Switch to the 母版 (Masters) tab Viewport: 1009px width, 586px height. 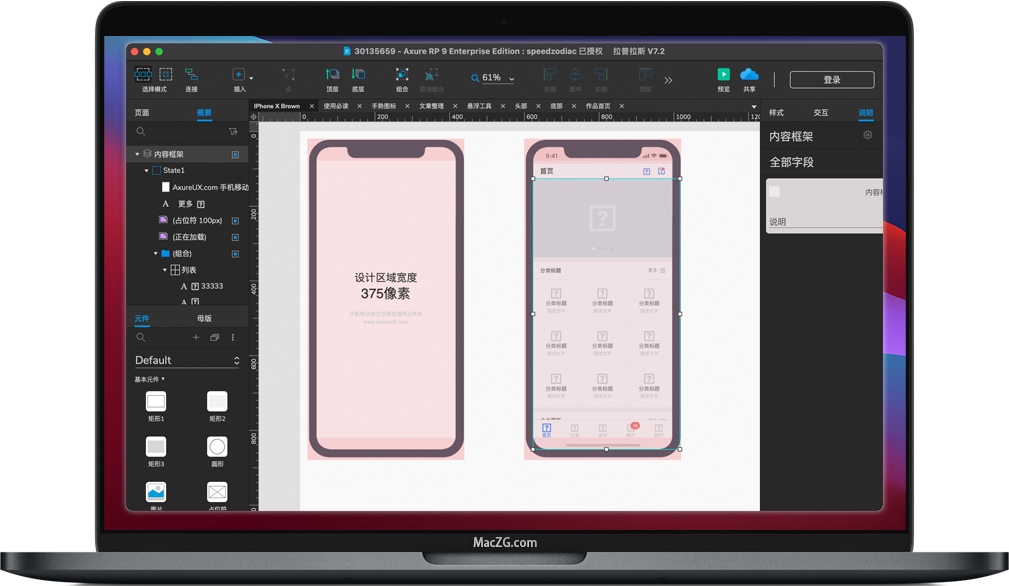point(204,319)
